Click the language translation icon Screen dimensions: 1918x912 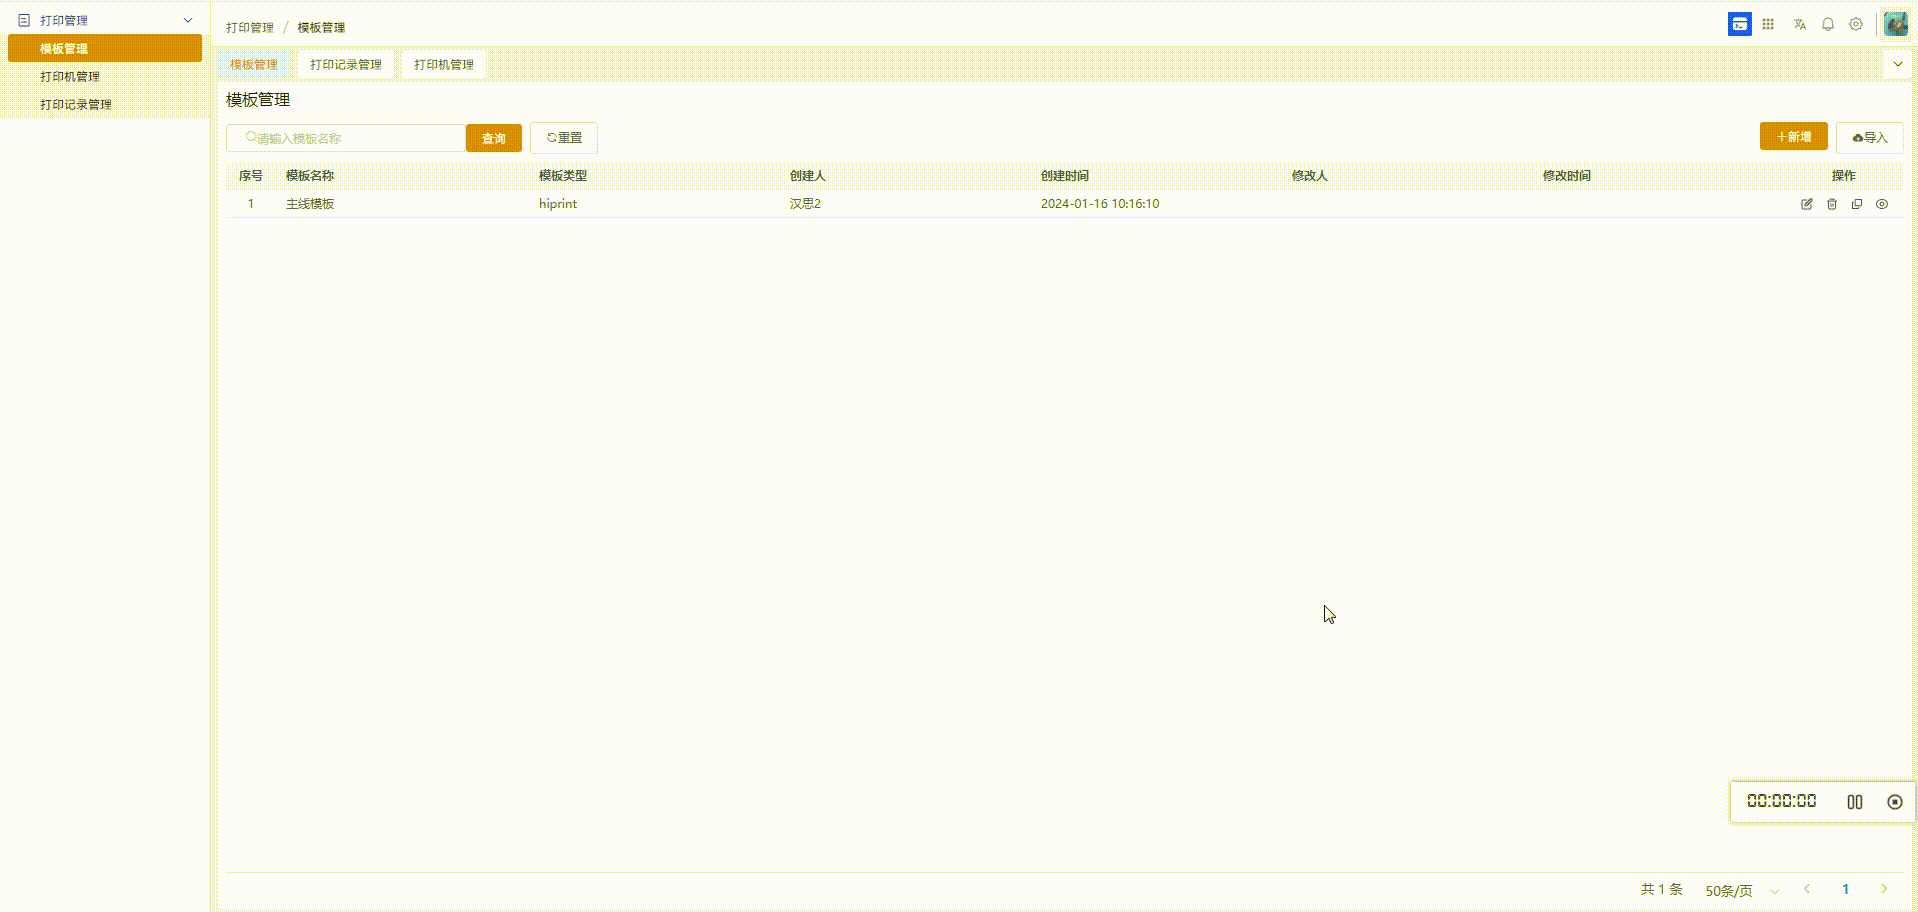coord(1799,24)
